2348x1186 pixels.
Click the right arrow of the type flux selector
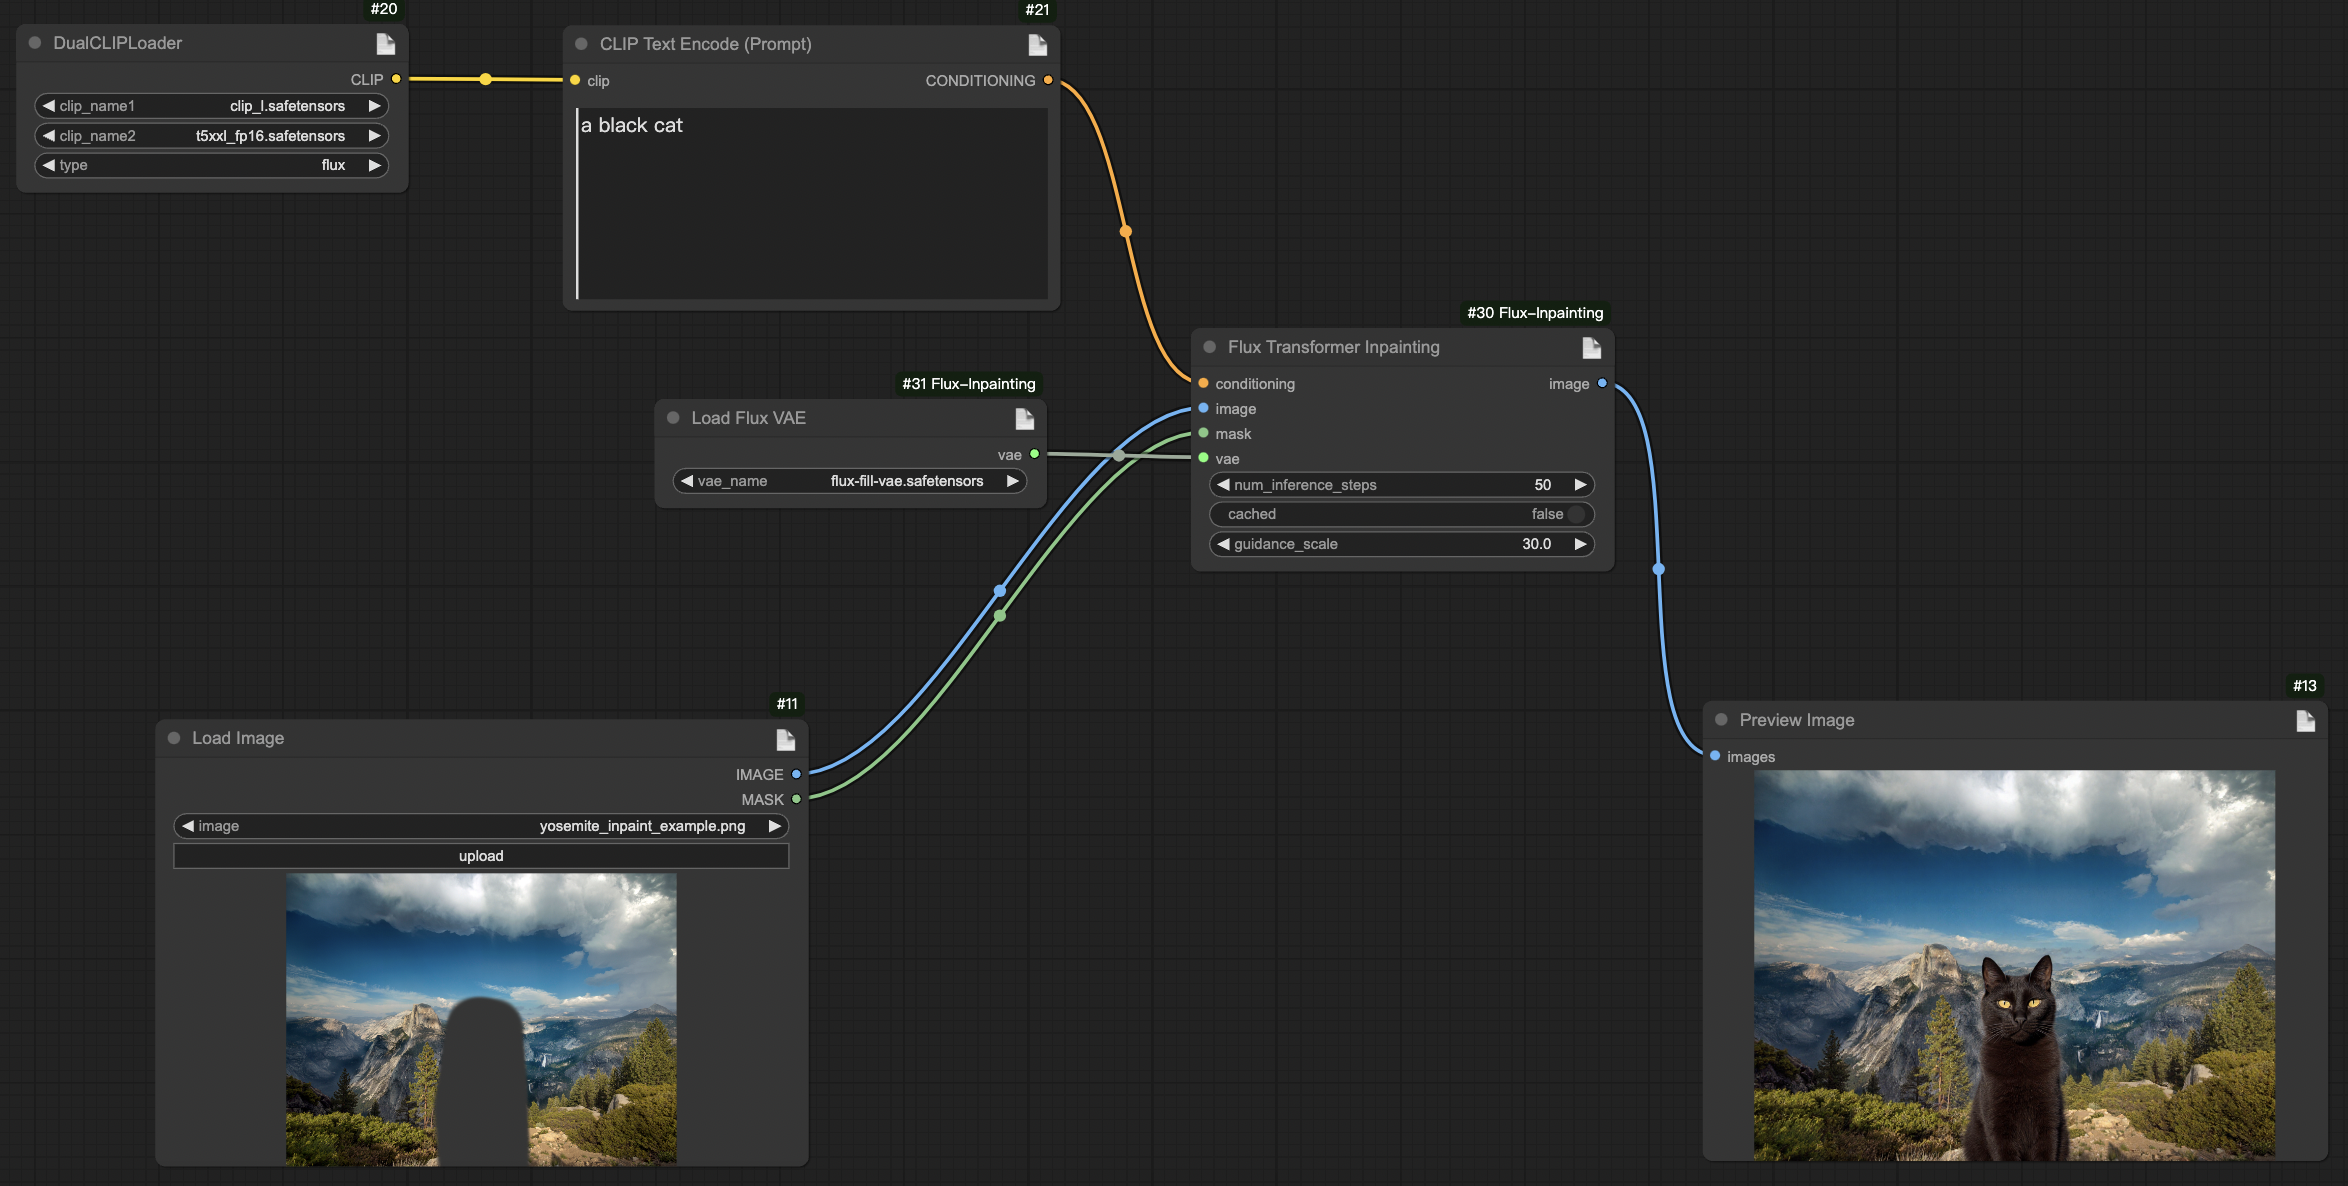coord(375,165)
